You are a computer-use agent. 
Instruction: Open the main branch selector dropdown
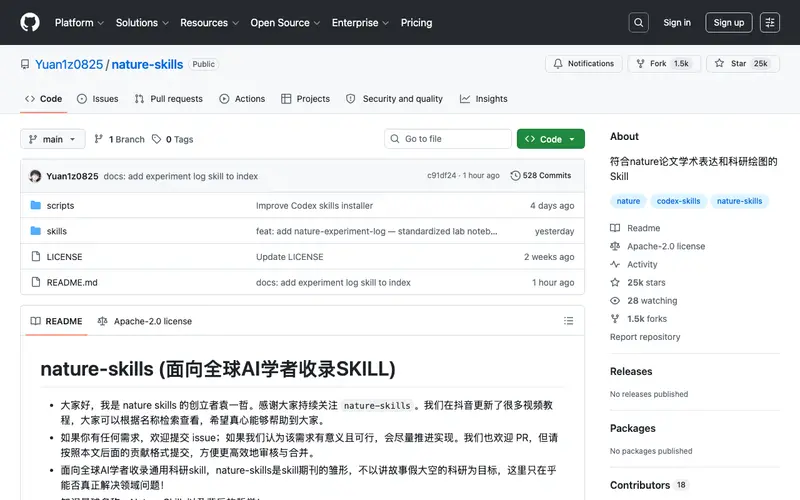pyautogui.click(x=53, y=139)
